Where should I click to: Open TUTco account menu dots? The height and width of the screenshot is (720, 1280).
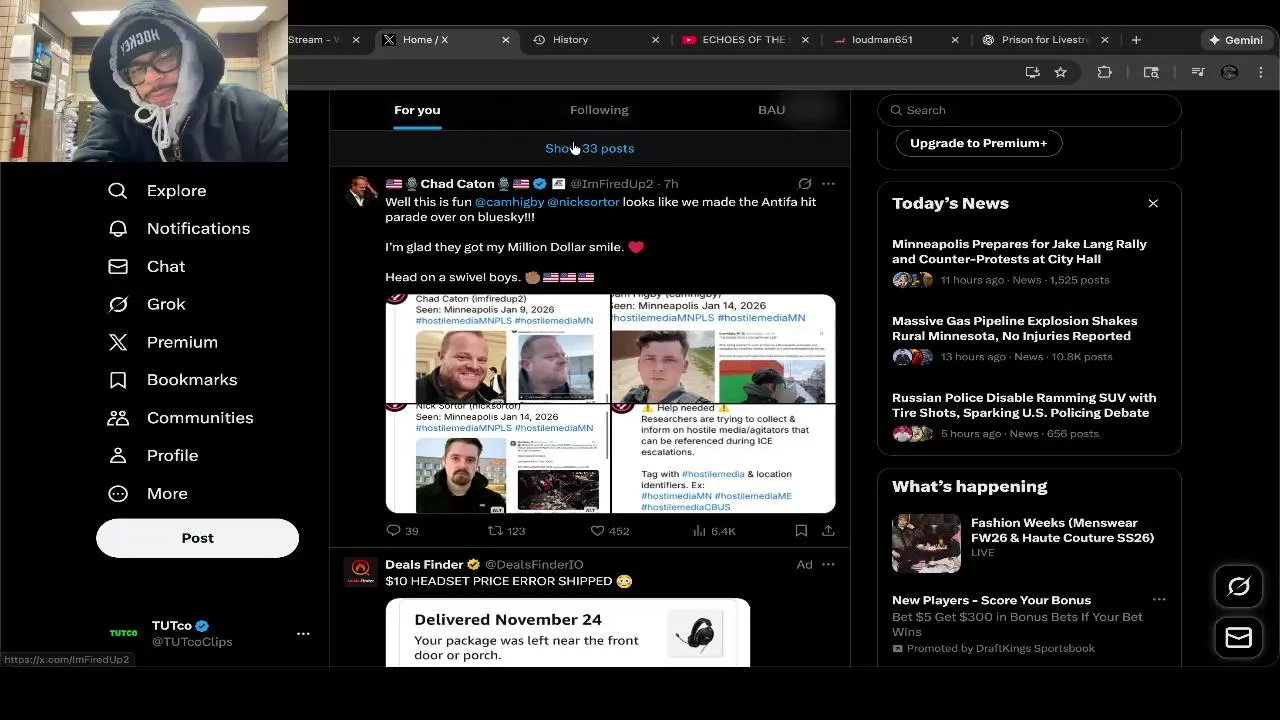pos(303,634)
